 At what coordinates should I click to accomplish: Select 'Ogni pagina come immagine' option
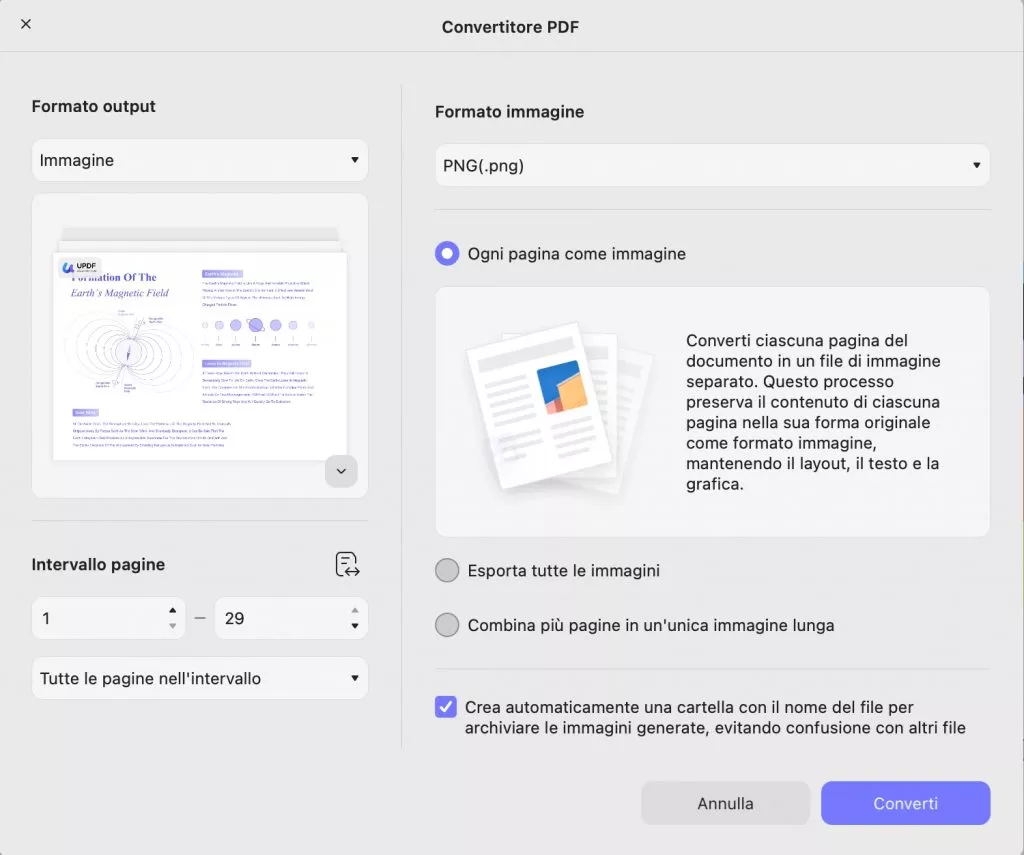pyautogui.click(x=447, y=254)
